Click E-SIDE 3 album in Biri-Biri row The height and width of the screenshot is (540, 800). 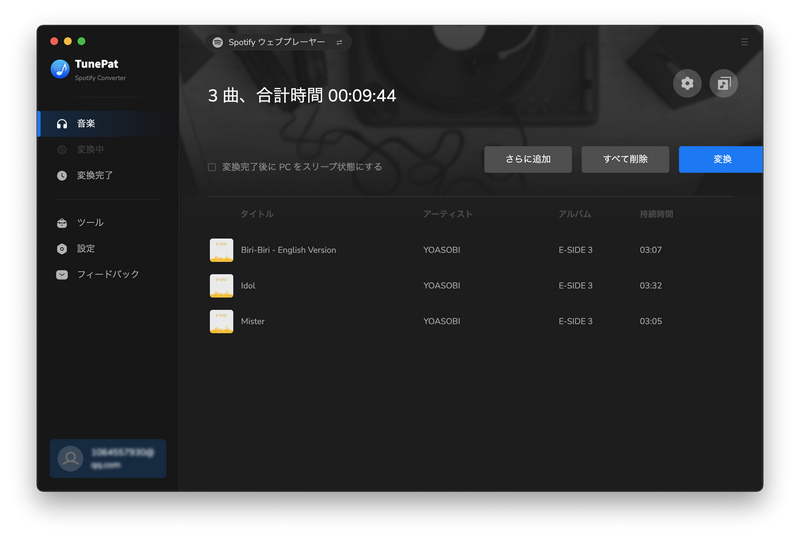(x=576, y=250)
